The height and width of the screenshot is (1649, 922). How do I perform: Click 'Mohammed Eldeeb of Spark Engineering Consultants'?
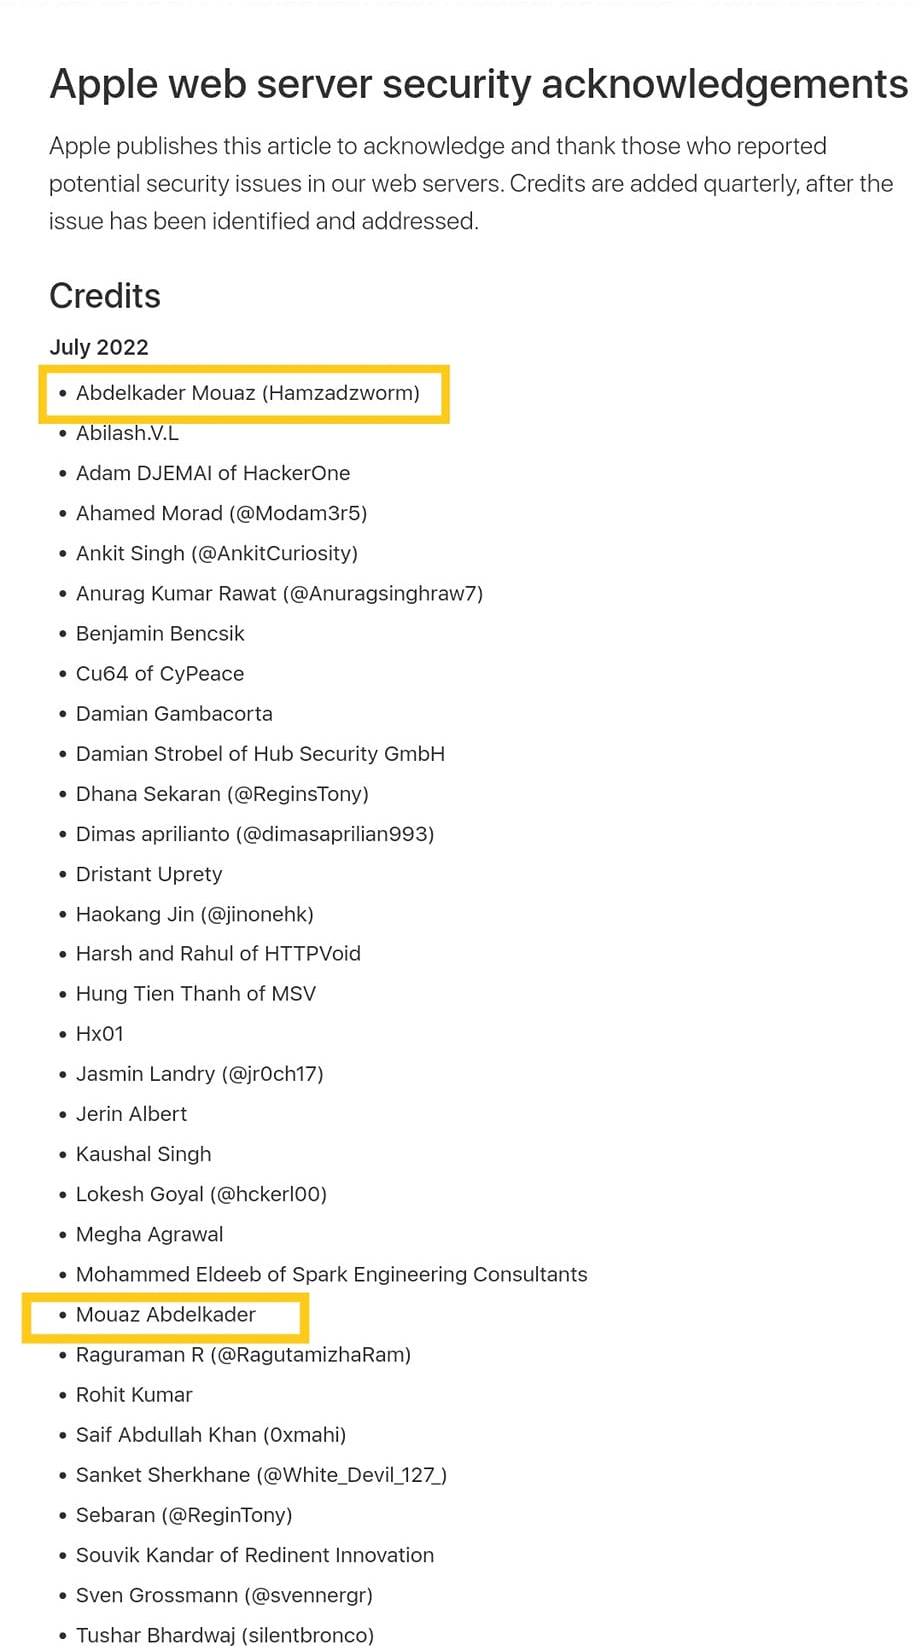(x=331, y=1274)
